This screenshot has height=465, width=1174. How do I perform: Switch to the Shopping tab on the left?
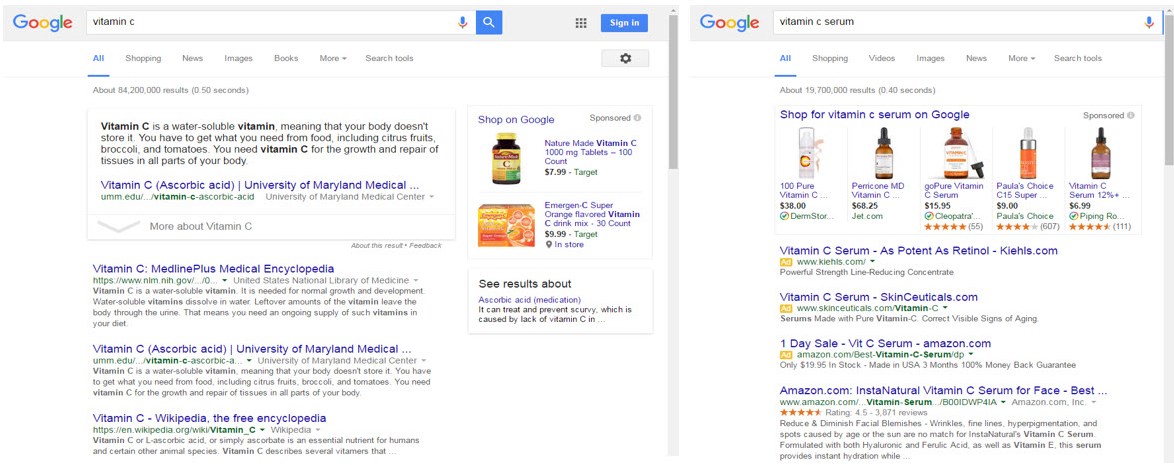143,58
